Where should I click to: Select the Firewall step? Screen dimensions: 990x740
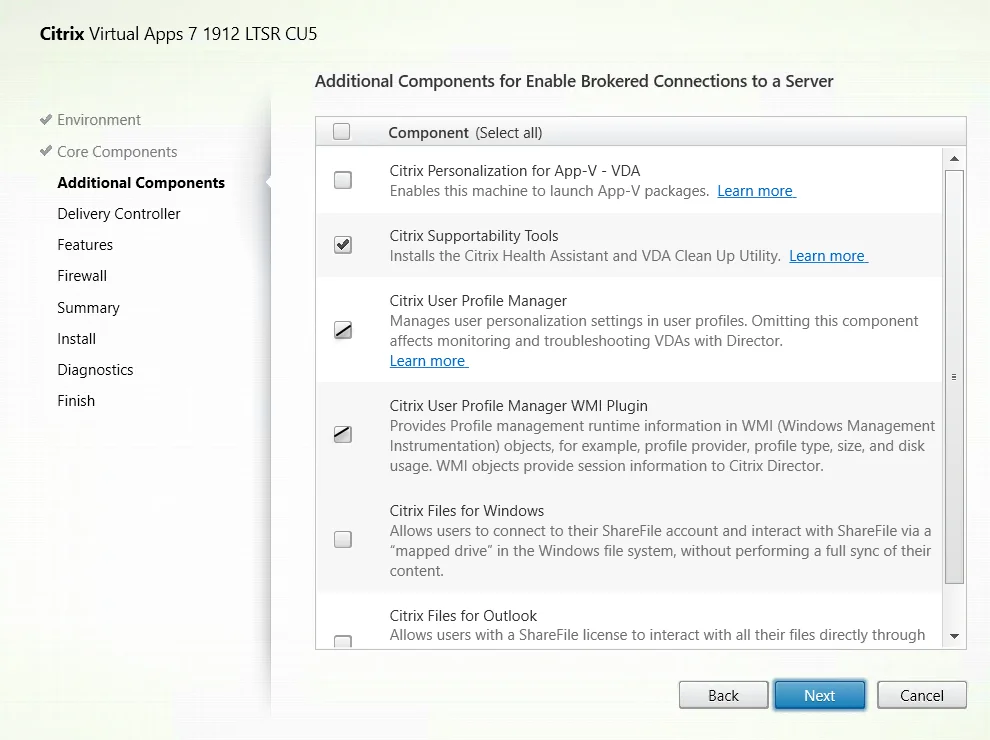82,275
